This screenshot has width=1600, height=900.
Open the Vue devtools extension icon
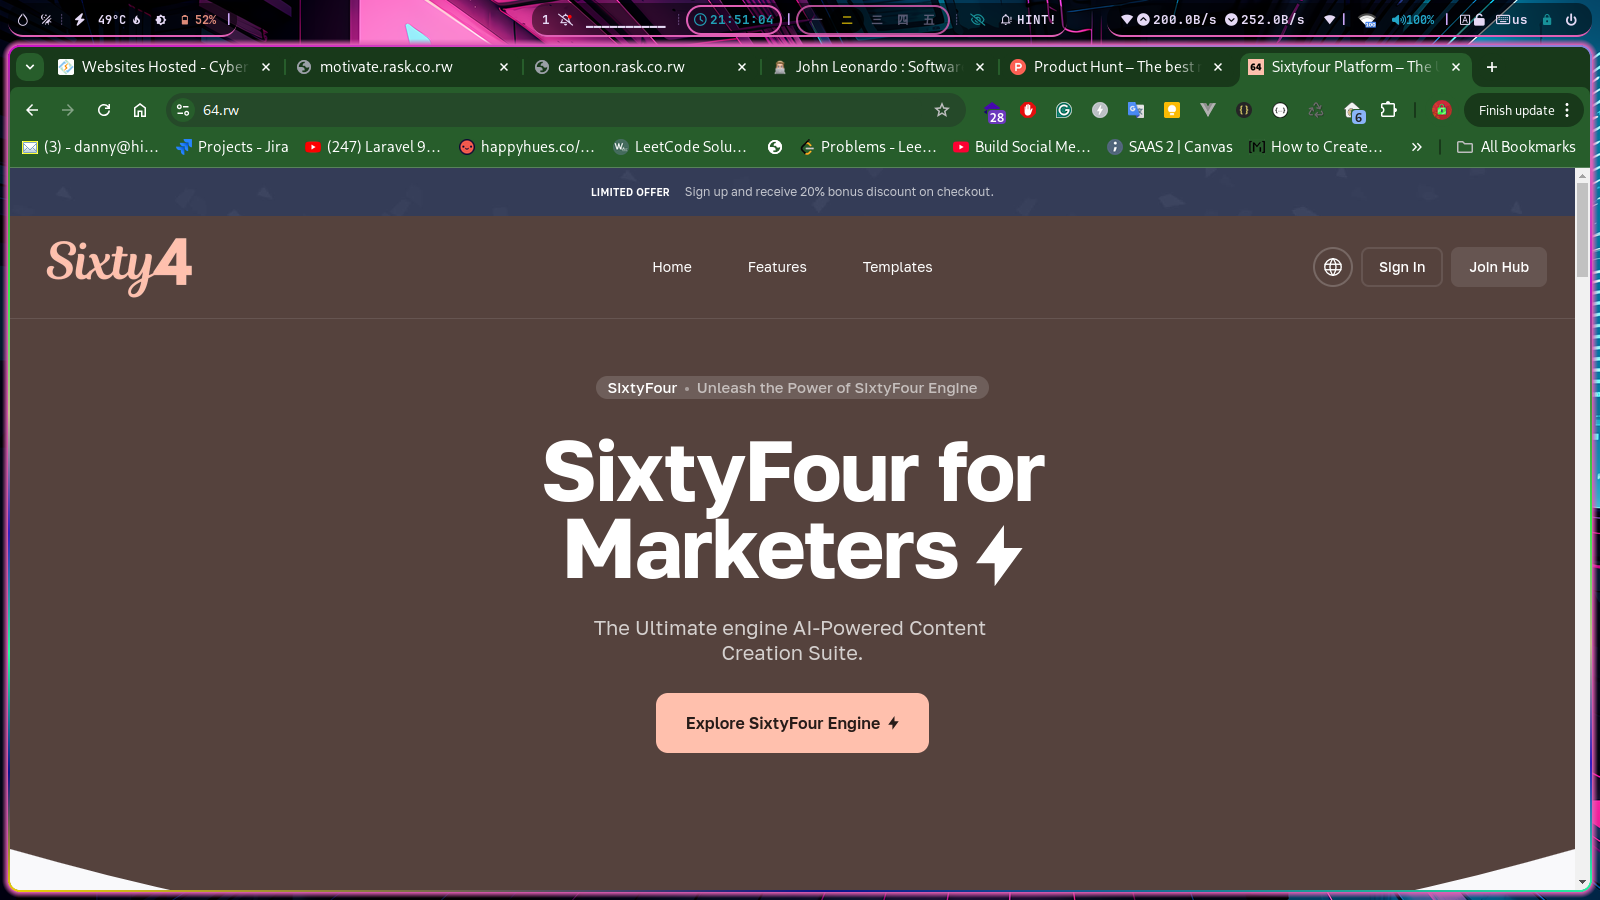(1208, 110)
